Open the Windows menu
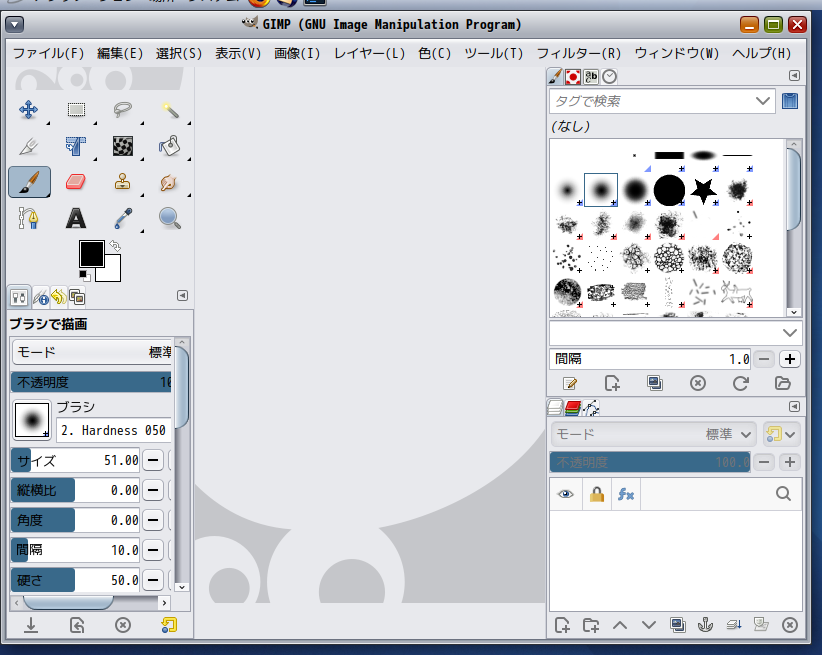The width and height of the screenshot is (822, 655). 677,53
